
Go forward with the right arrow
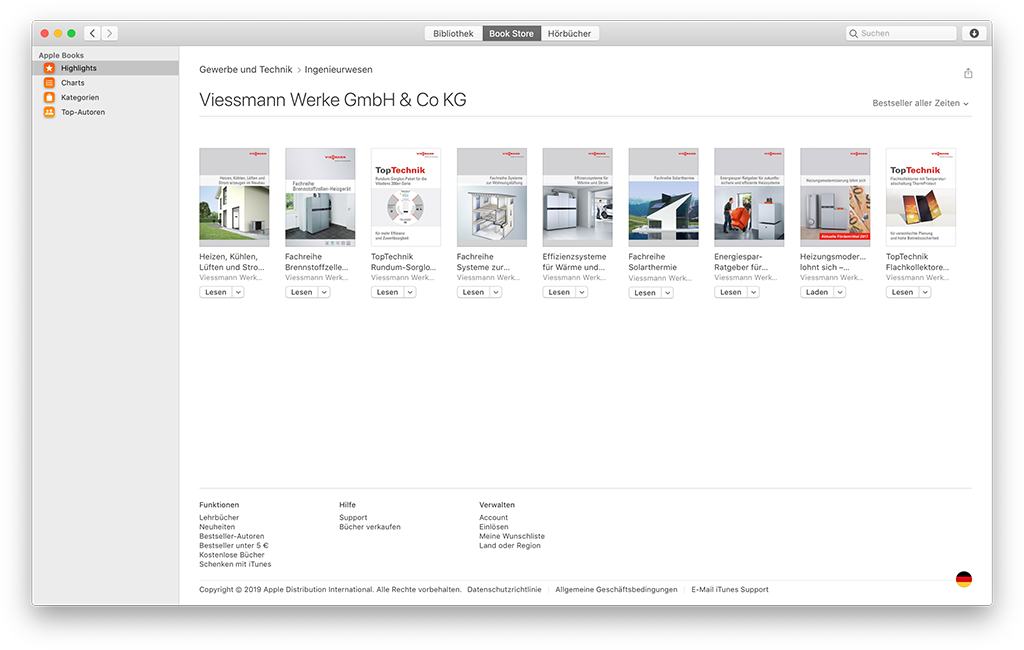pyautogui.click(x=110, y=33)
